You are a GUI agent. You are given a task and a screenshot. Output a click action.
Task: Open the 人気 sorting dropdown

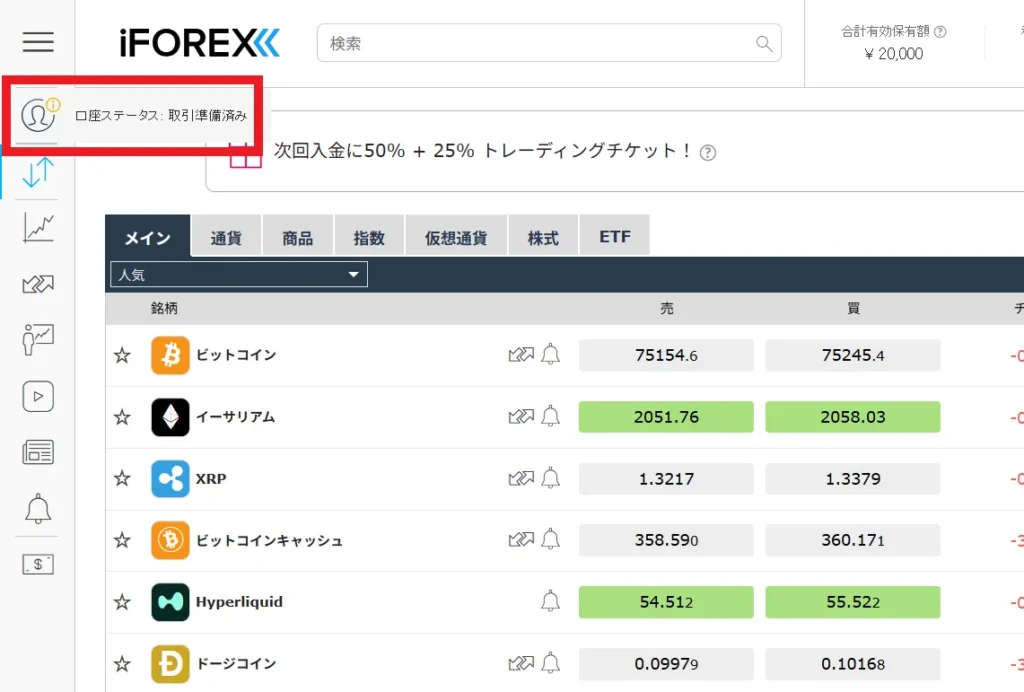pos(239,274)
